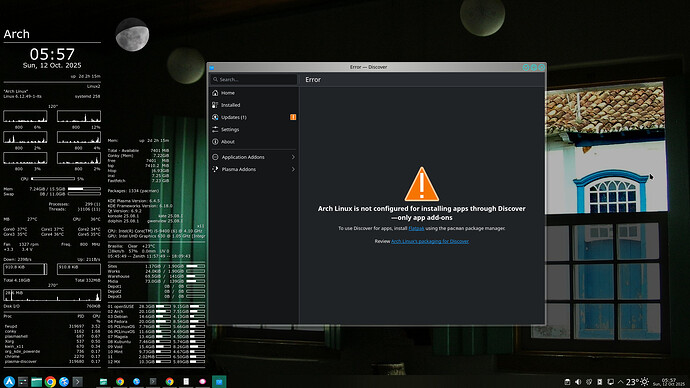Expand Application Addons chevron
690x388 pixels.
pos(293,157)
